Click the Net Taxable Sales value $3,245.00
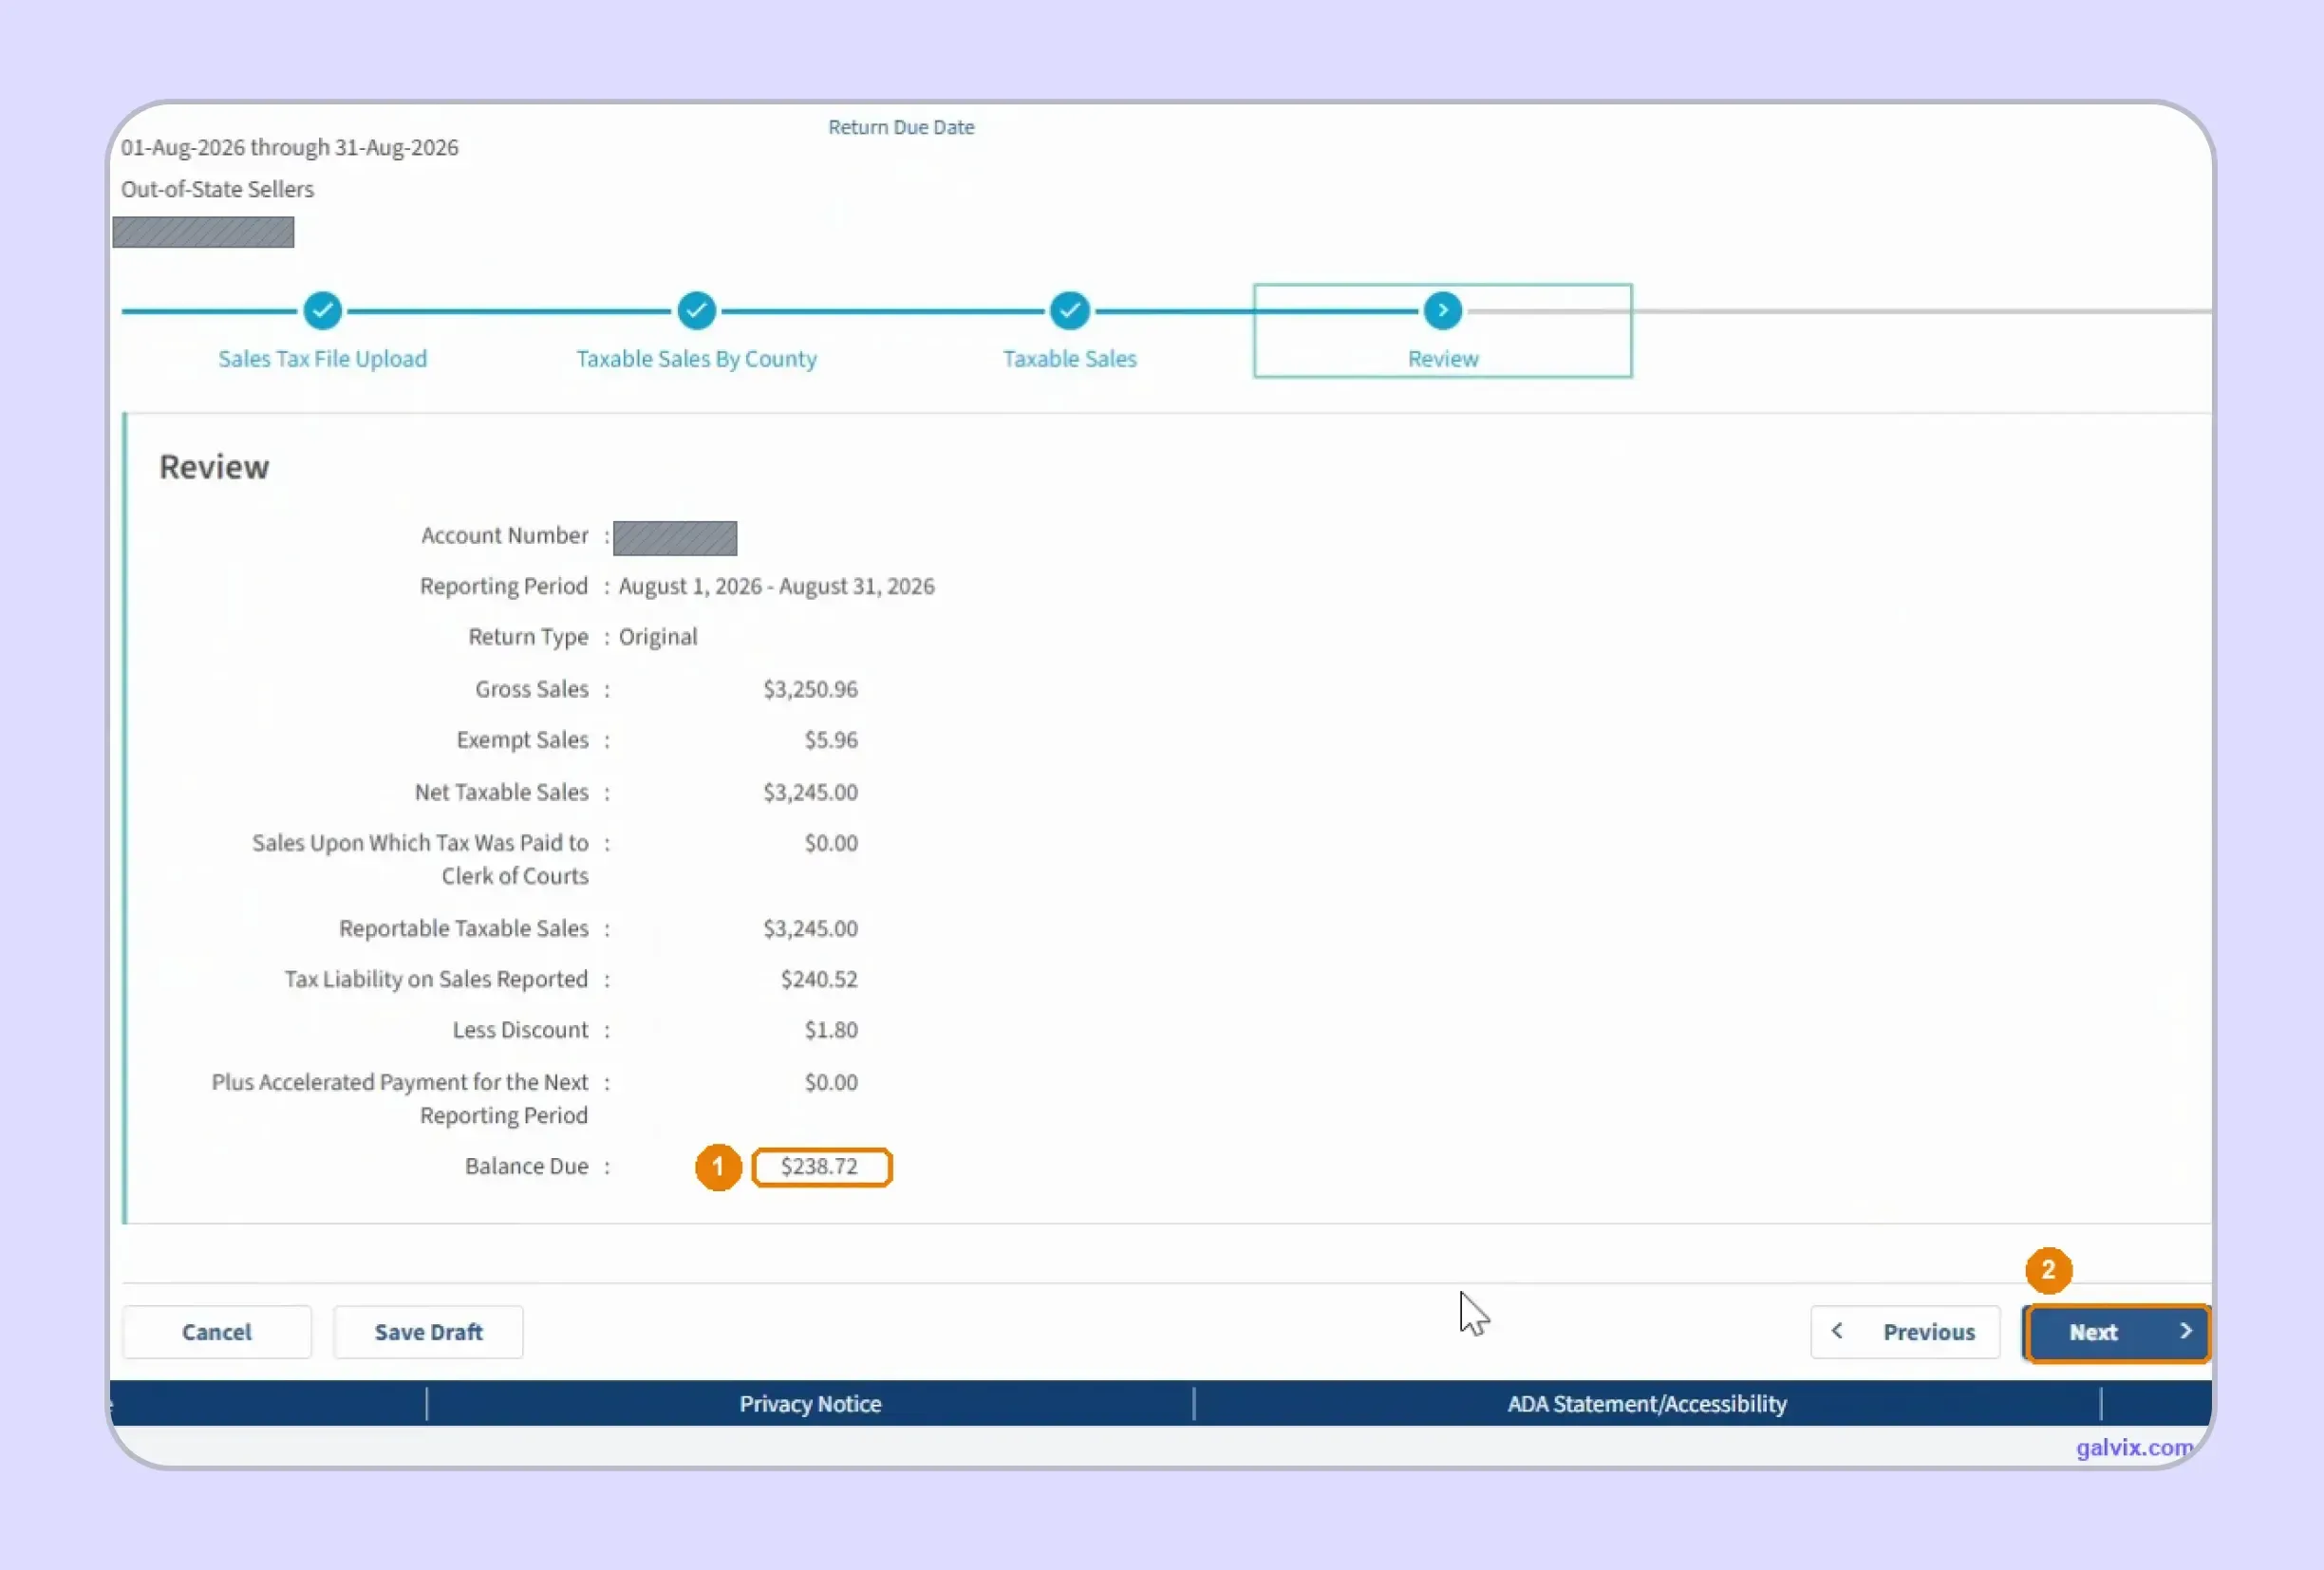The height and width of the screenshot is (1570, 2324). [x=810, y=792]
